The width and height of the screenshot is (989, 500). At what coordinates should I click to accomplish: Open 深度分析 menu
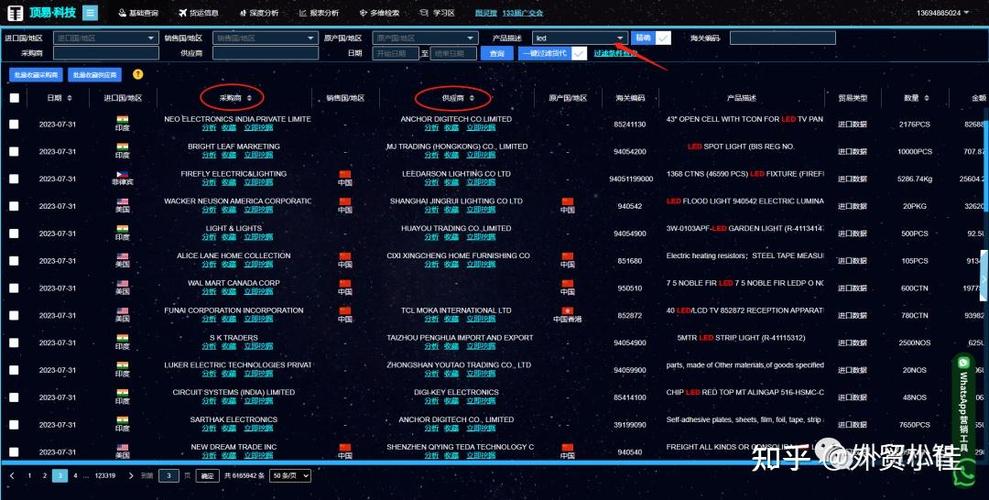tap(259, 13)
